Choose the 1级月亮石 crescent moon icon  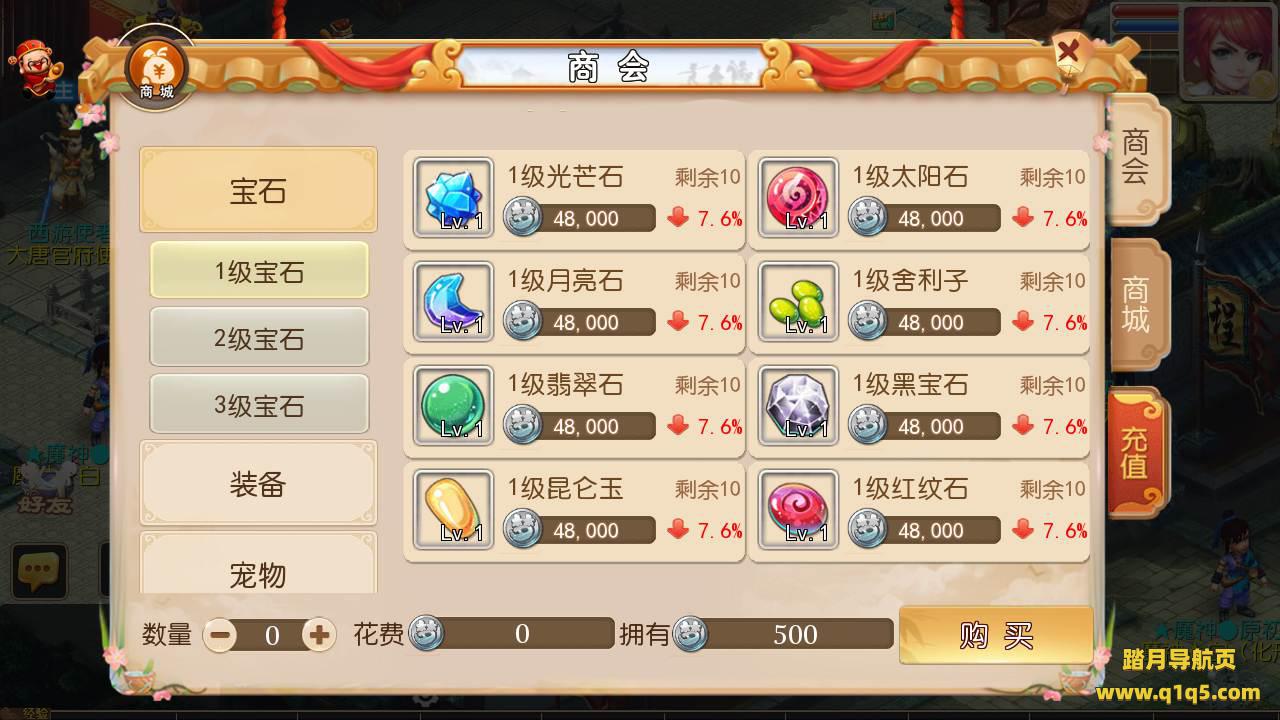click(x=453, y=301)
